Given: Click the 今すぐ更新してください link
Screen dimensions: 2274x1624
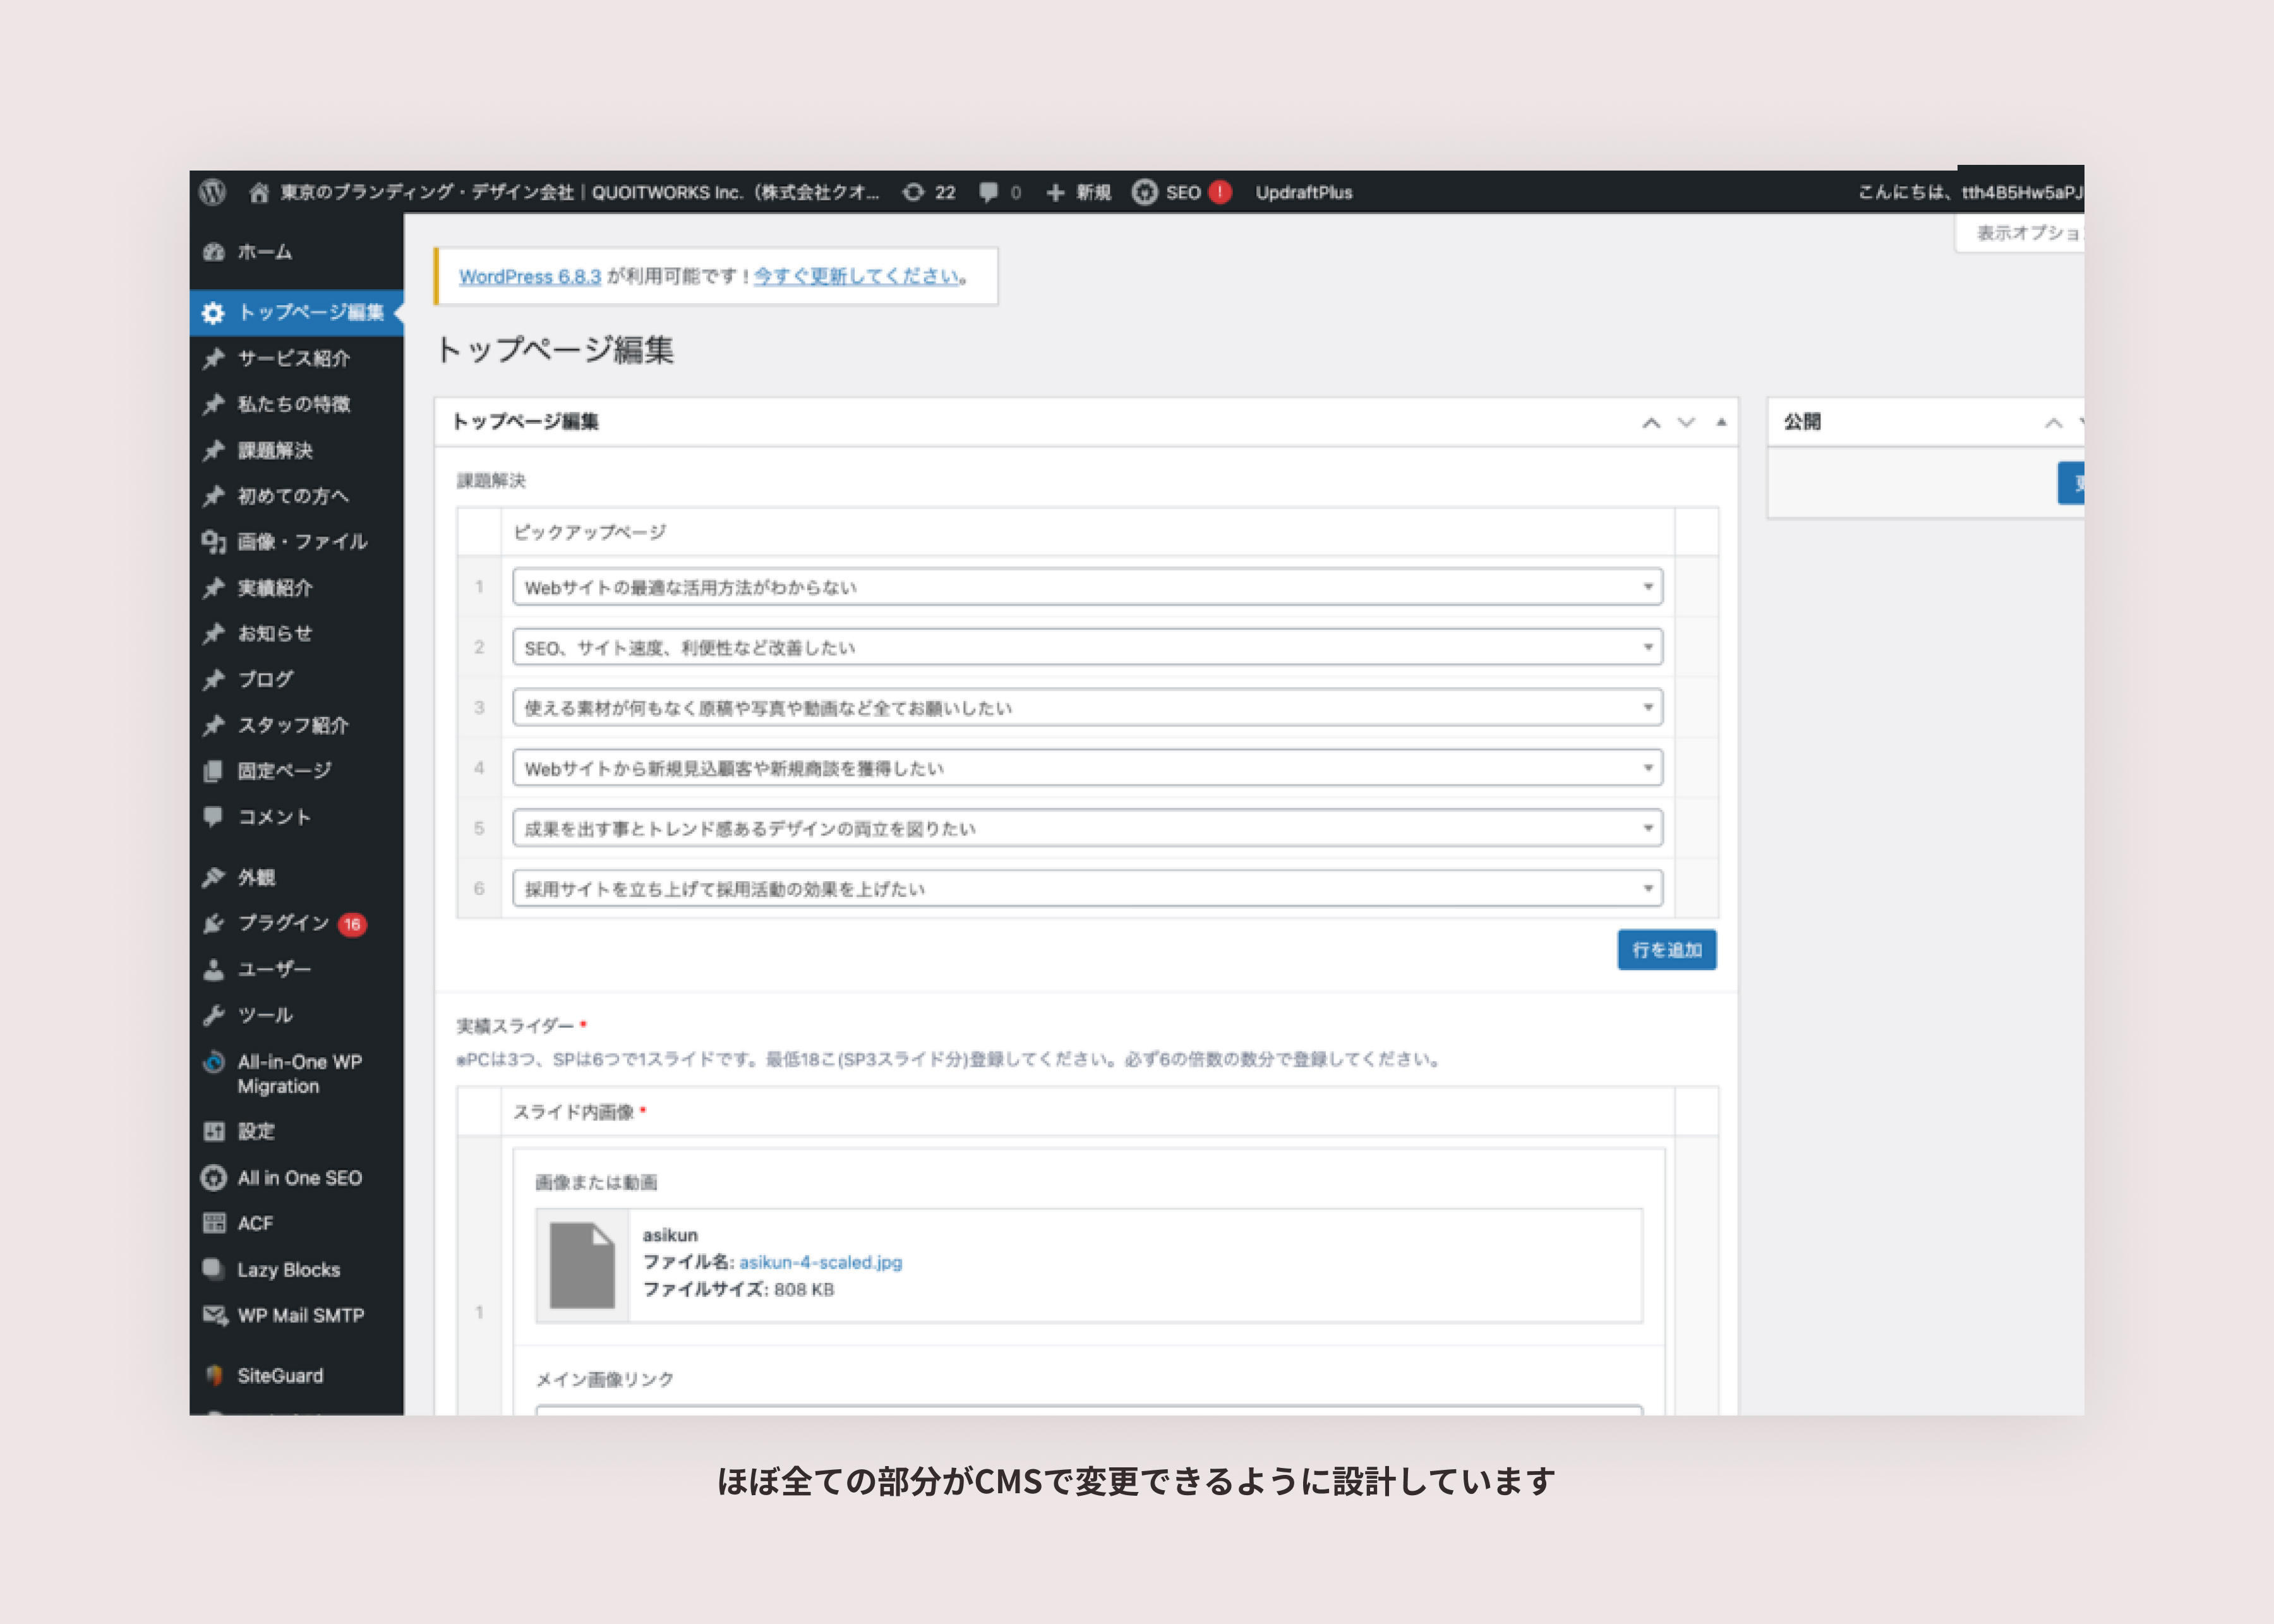Looking at the screenshot, I should pyautogui.click(x=857, y=276).
